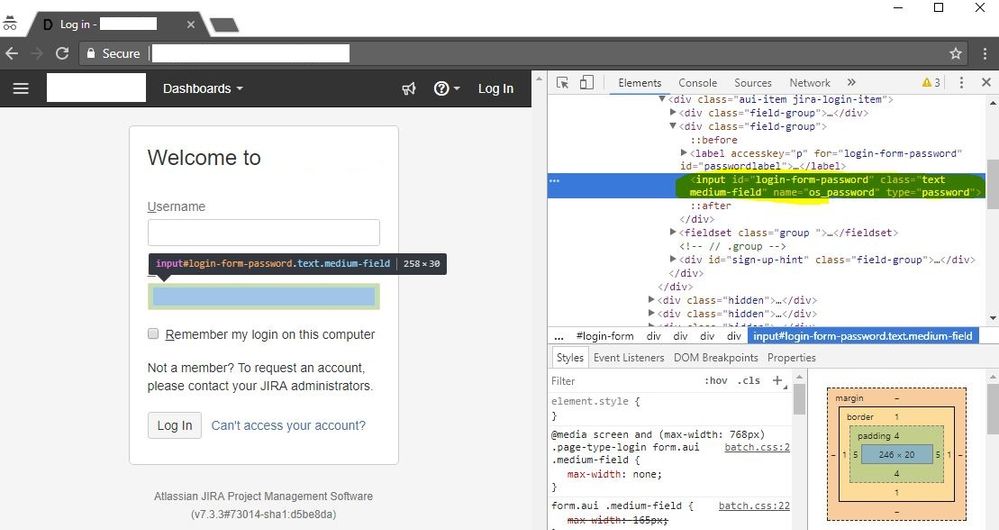Image resolution: width=999 pixels, height=530 pixels.
Task: Open the DOM Breakpoints tab
Action: tap(716, 358)
